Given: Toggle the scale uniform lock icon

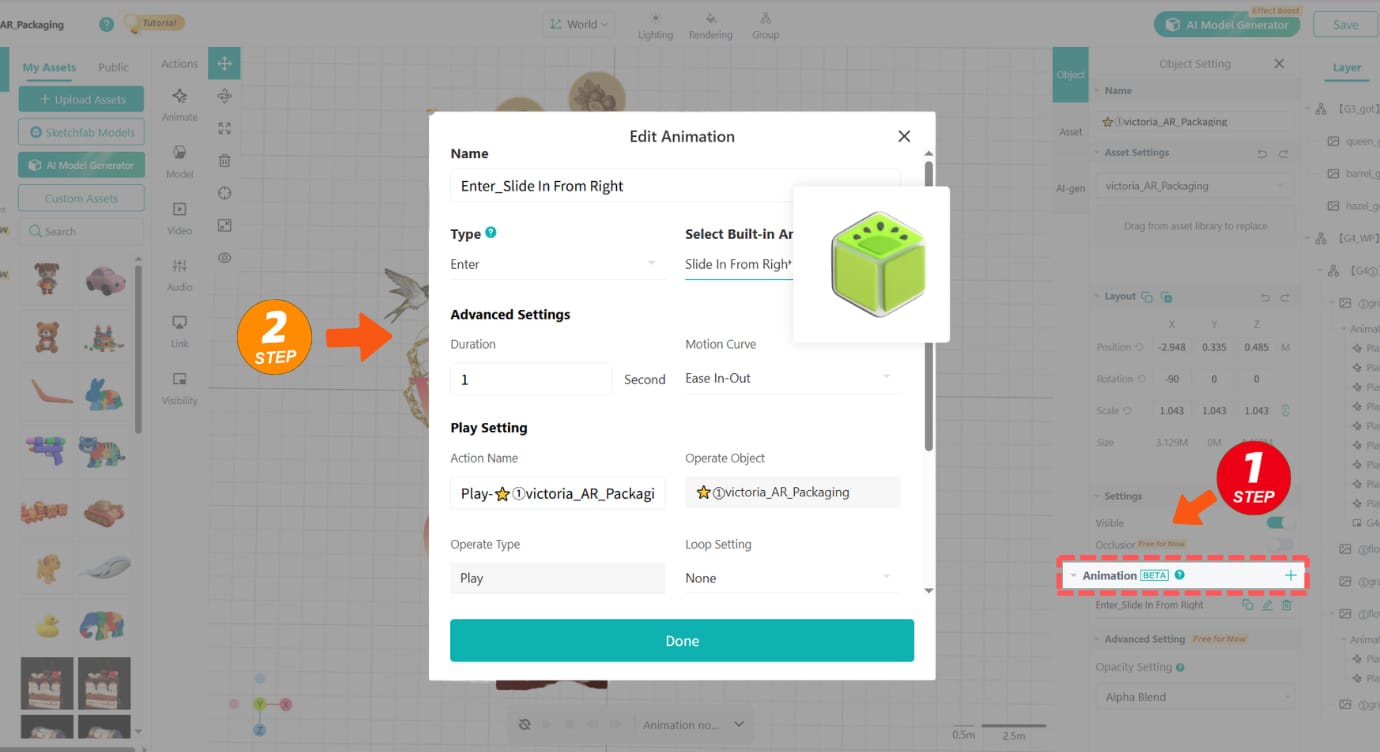Looking at the screenshot, I should click(1284, 410).
